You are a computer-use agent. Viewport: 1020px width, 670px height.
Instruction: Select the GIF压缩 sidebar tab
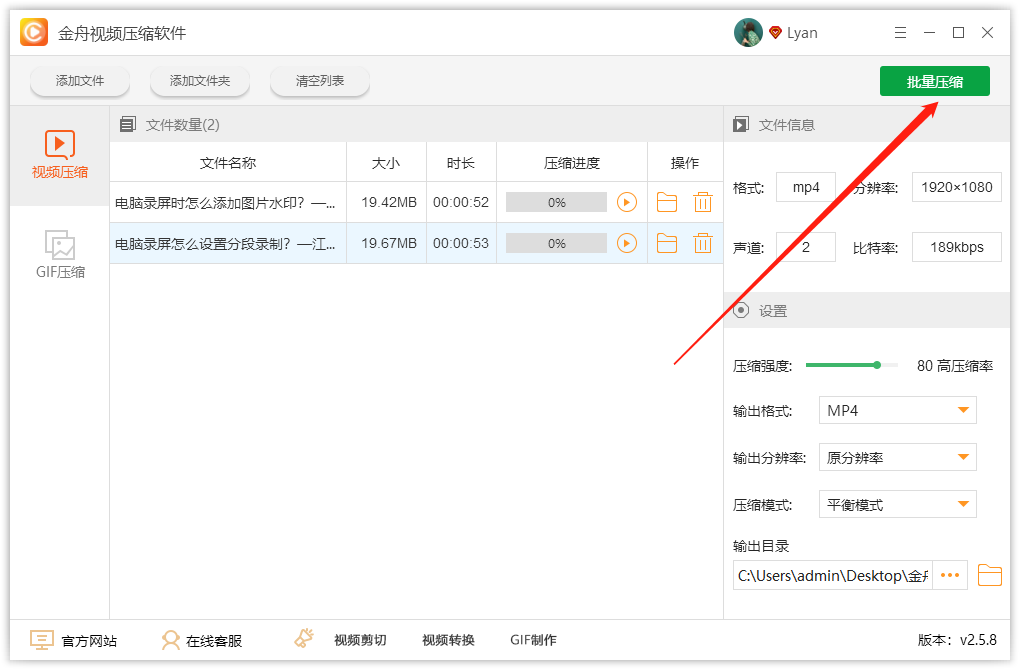[x=59, y=255]
